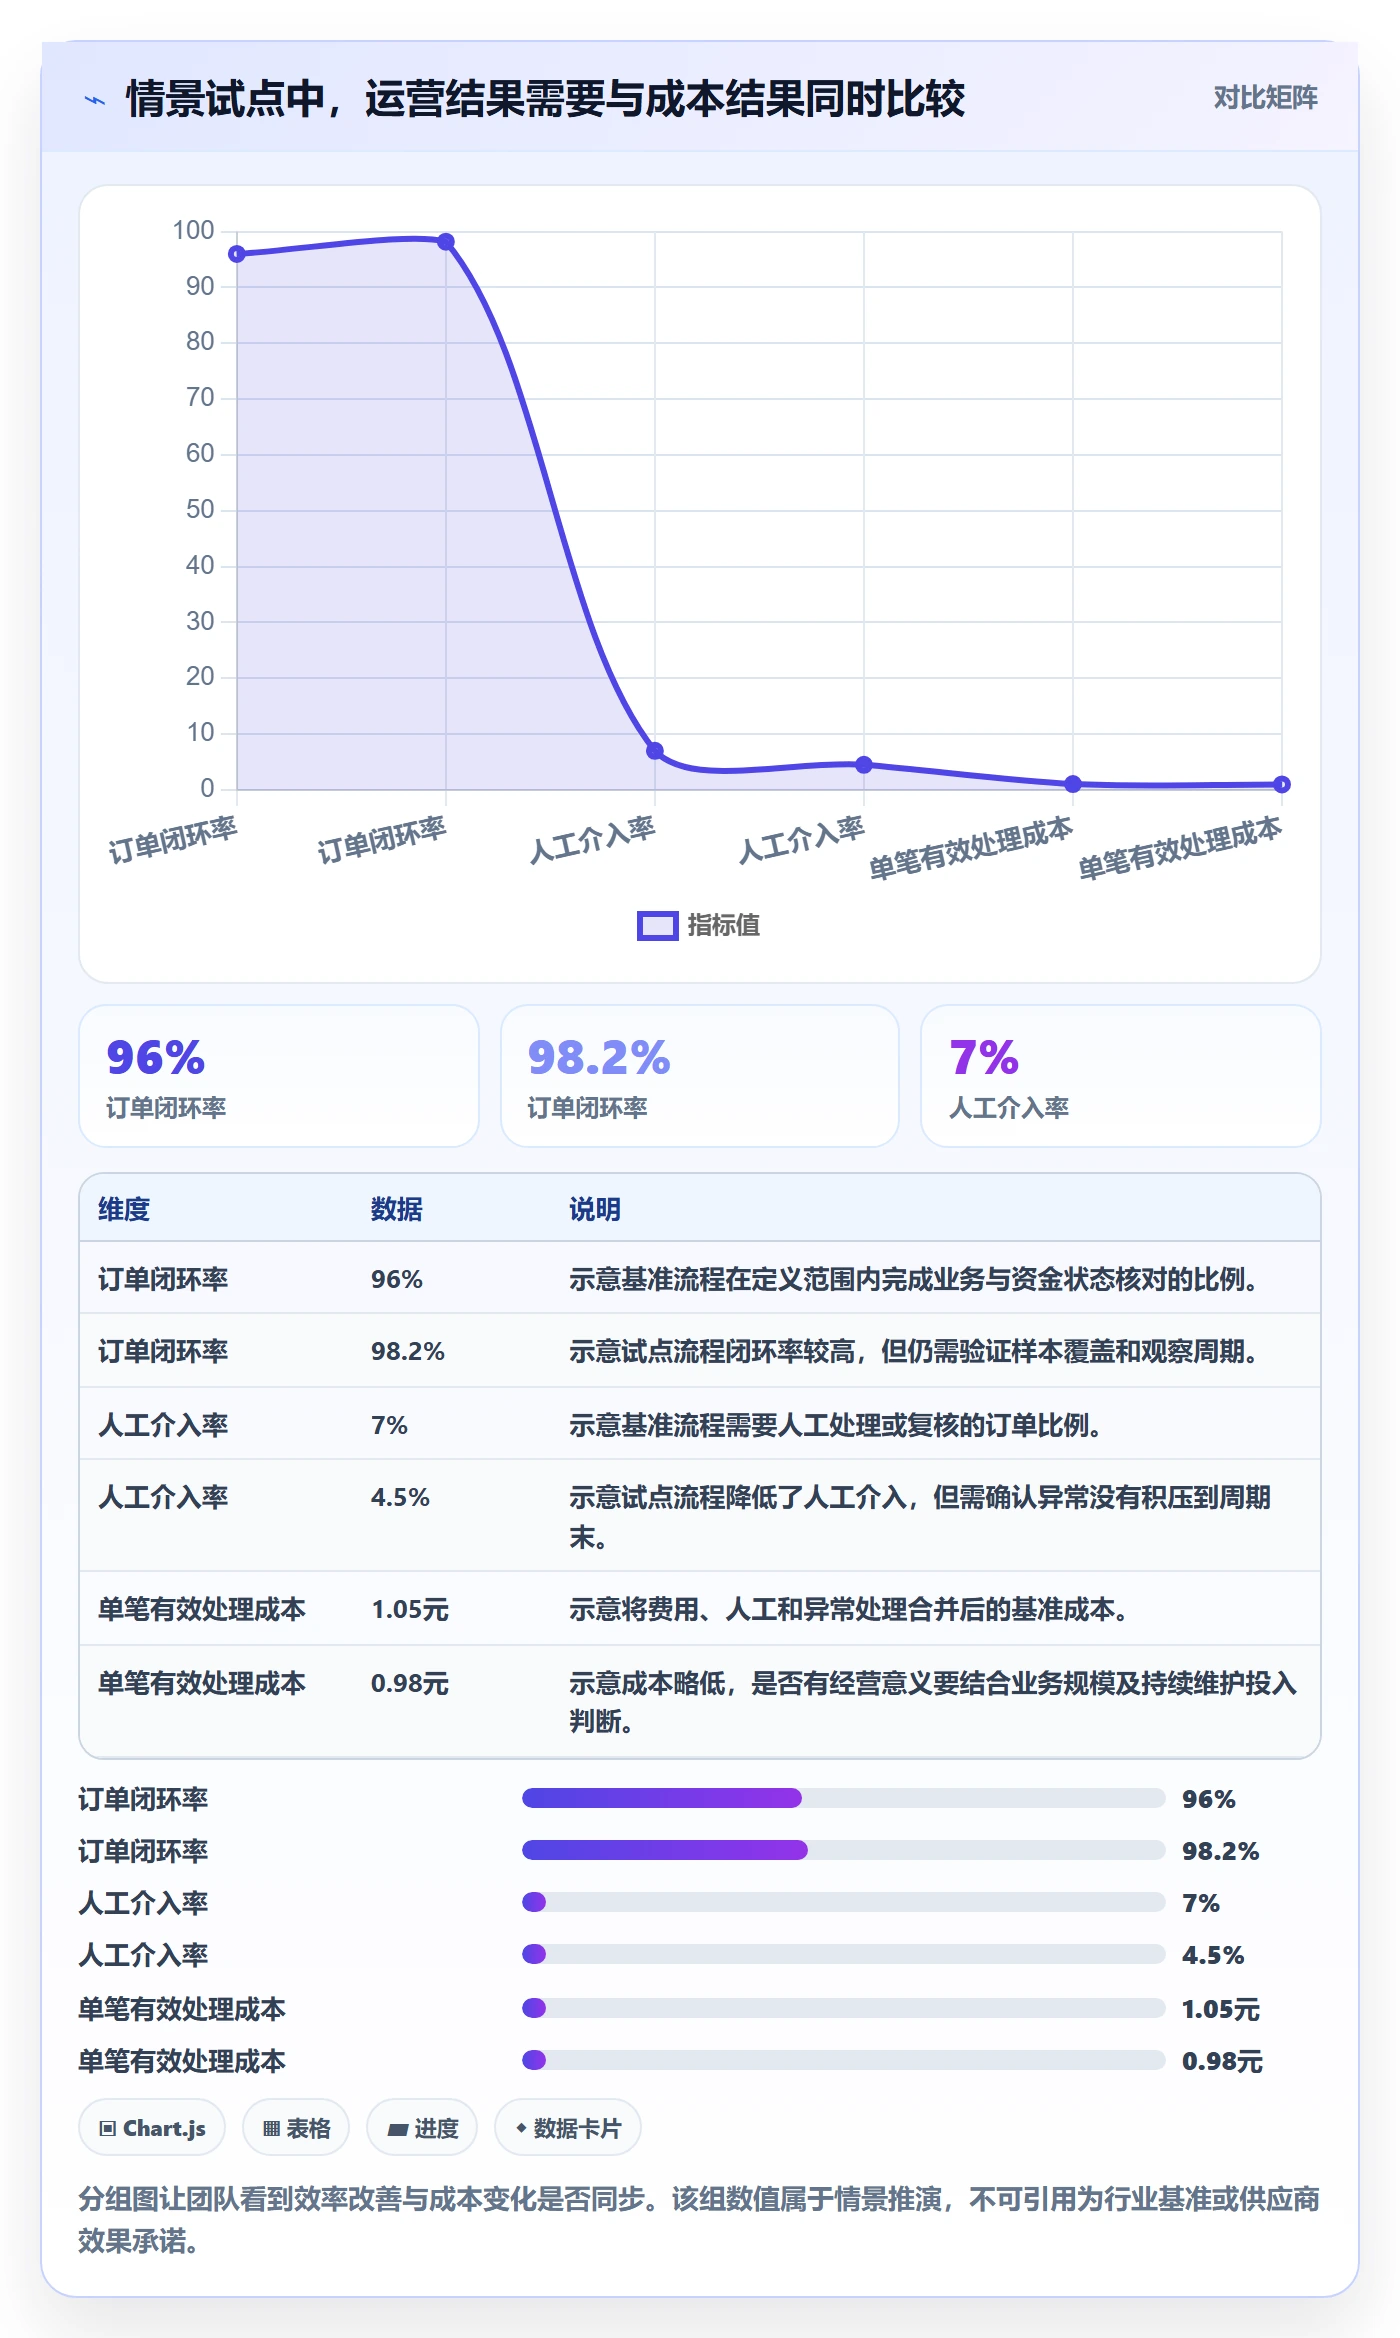Toggle the 指标值 legend color box
This screenshot has height=2338, width=1400.
pyautogui.click(x=657, y=926)
